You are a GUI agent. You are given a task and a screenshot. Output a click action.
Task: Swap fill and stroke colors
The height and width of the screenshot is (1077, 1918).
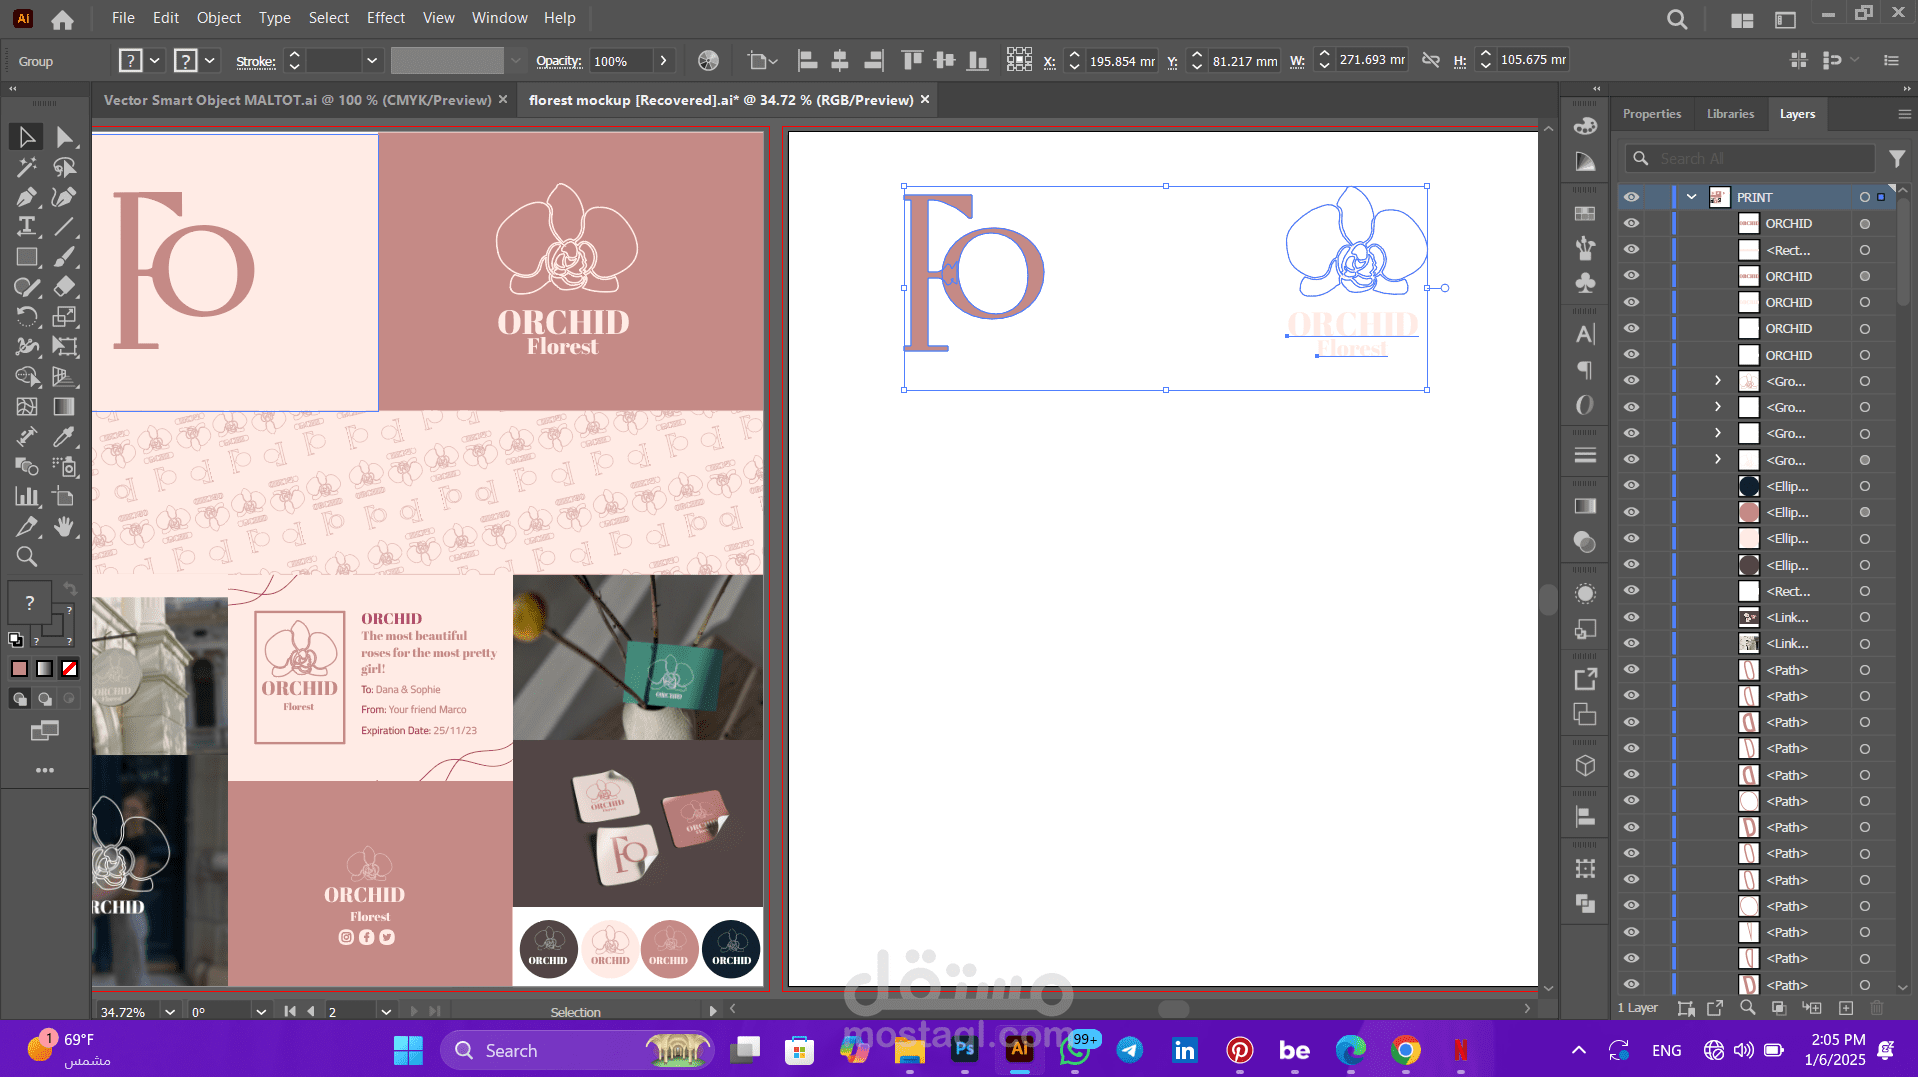(69, 588)
